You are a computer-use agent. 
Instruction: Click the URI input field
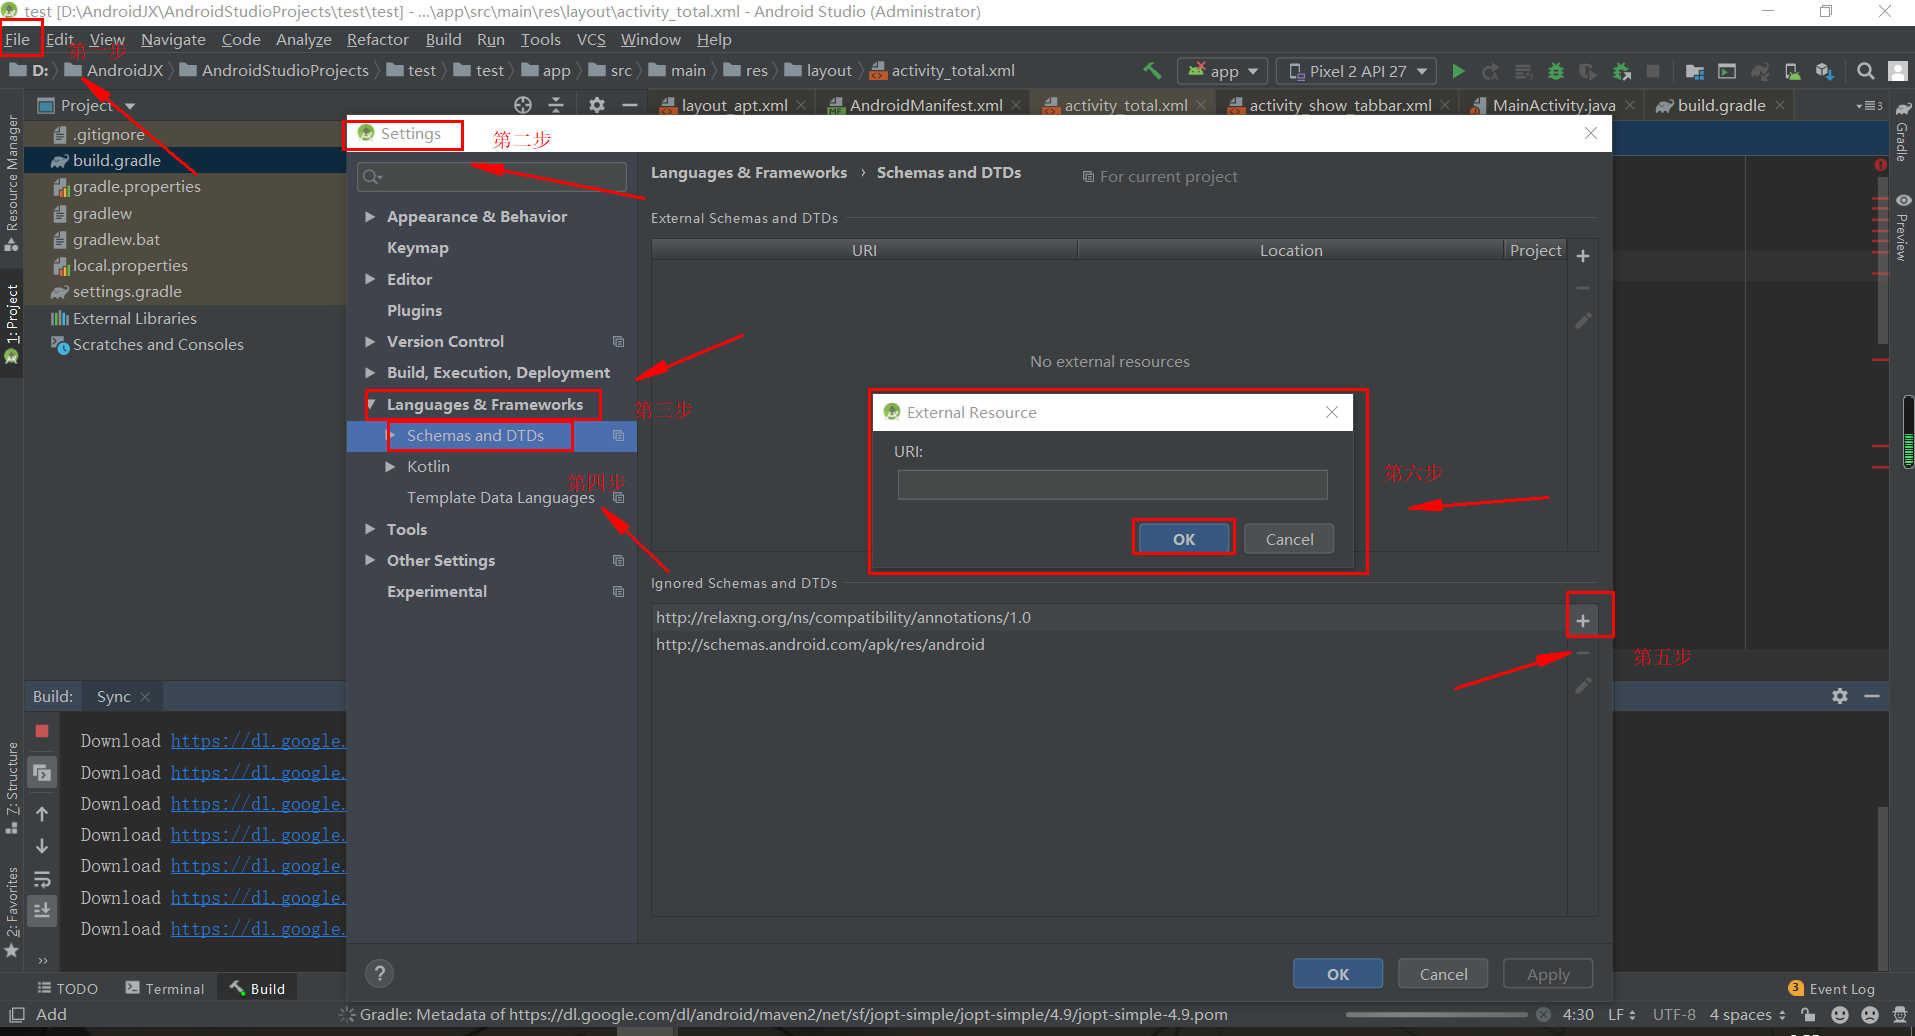click(1112, 485)
